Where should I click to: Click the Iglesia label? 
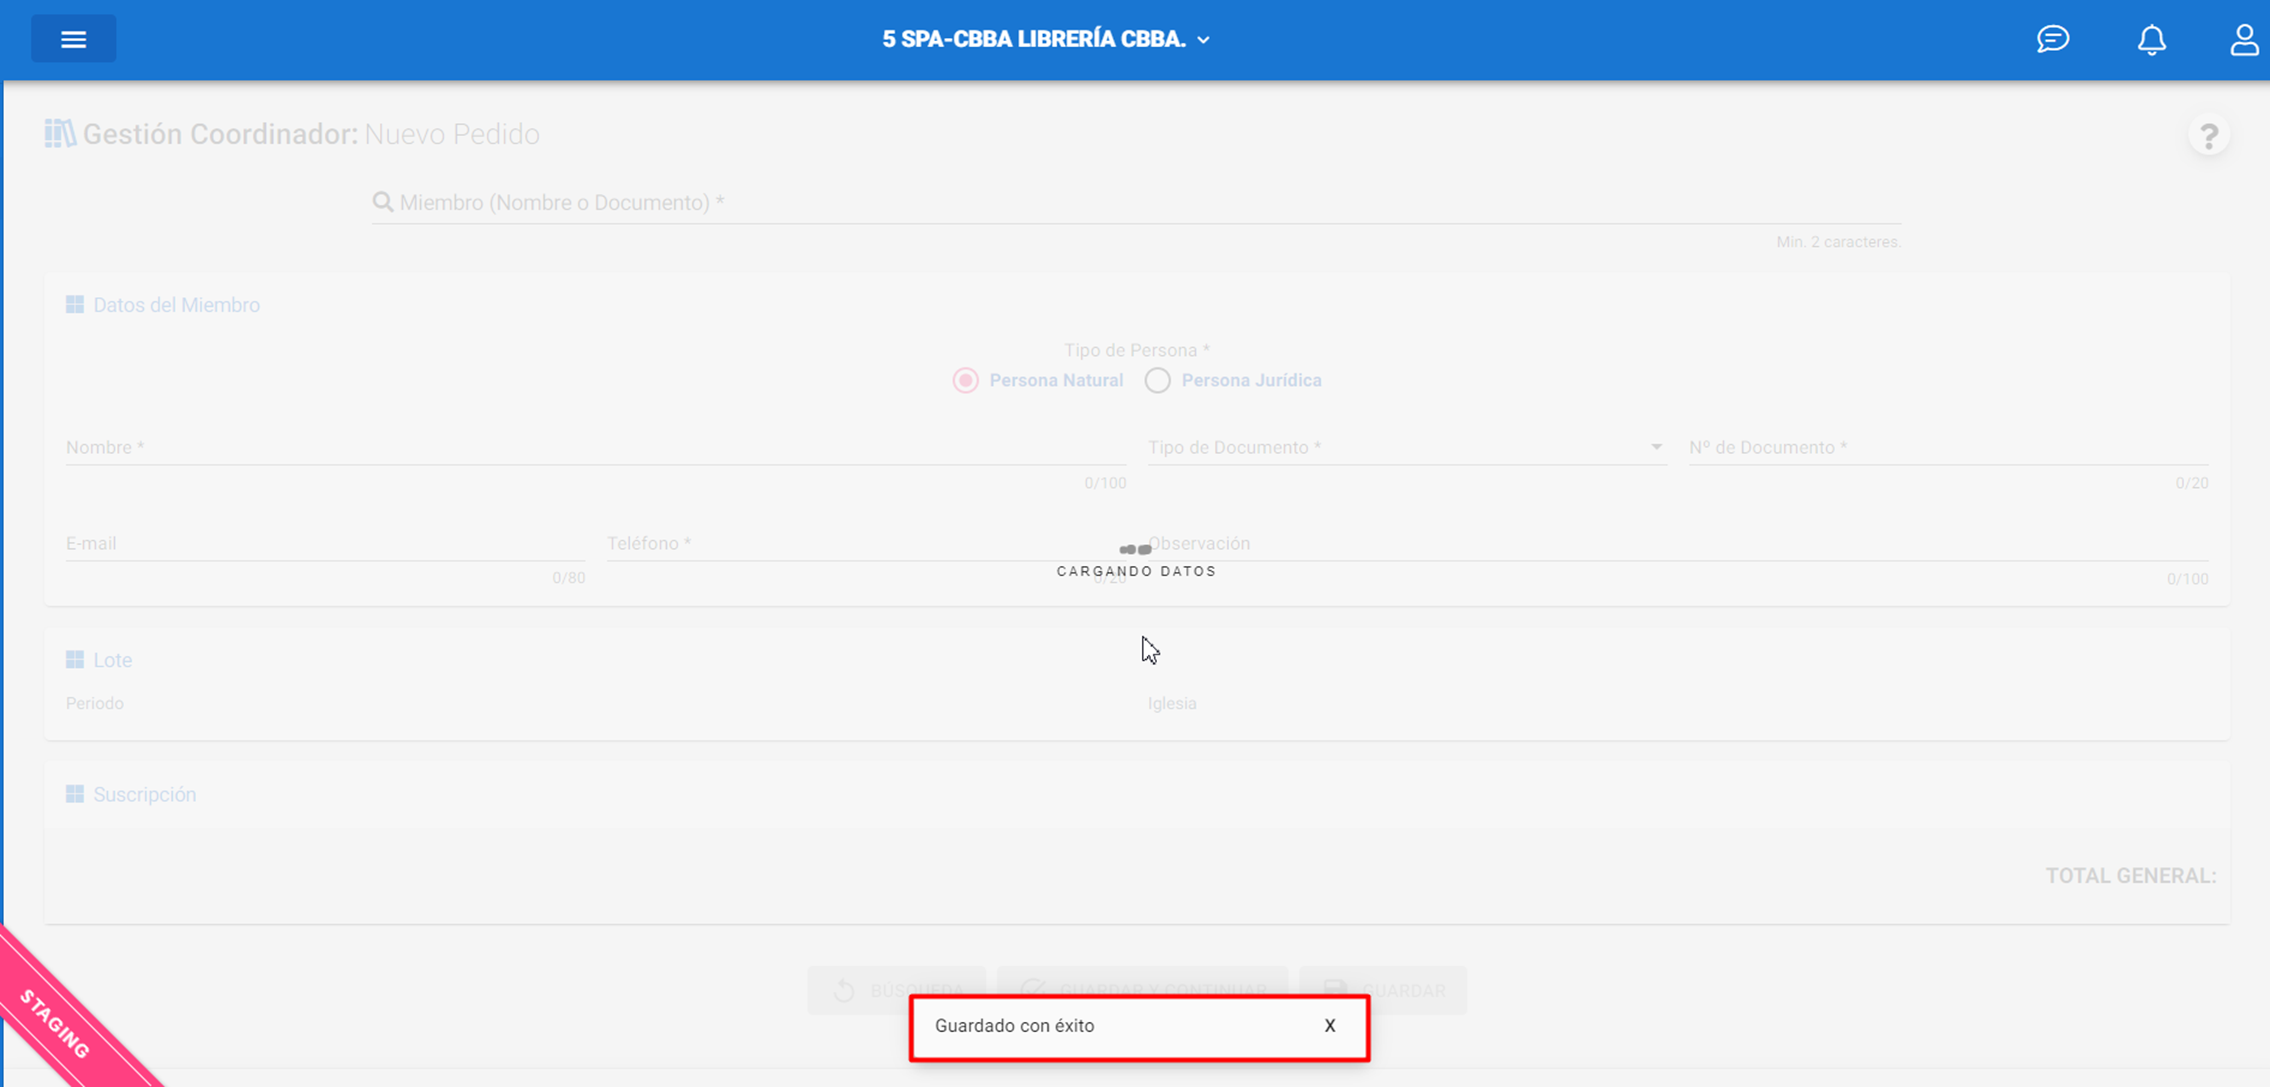[1172, 703]
